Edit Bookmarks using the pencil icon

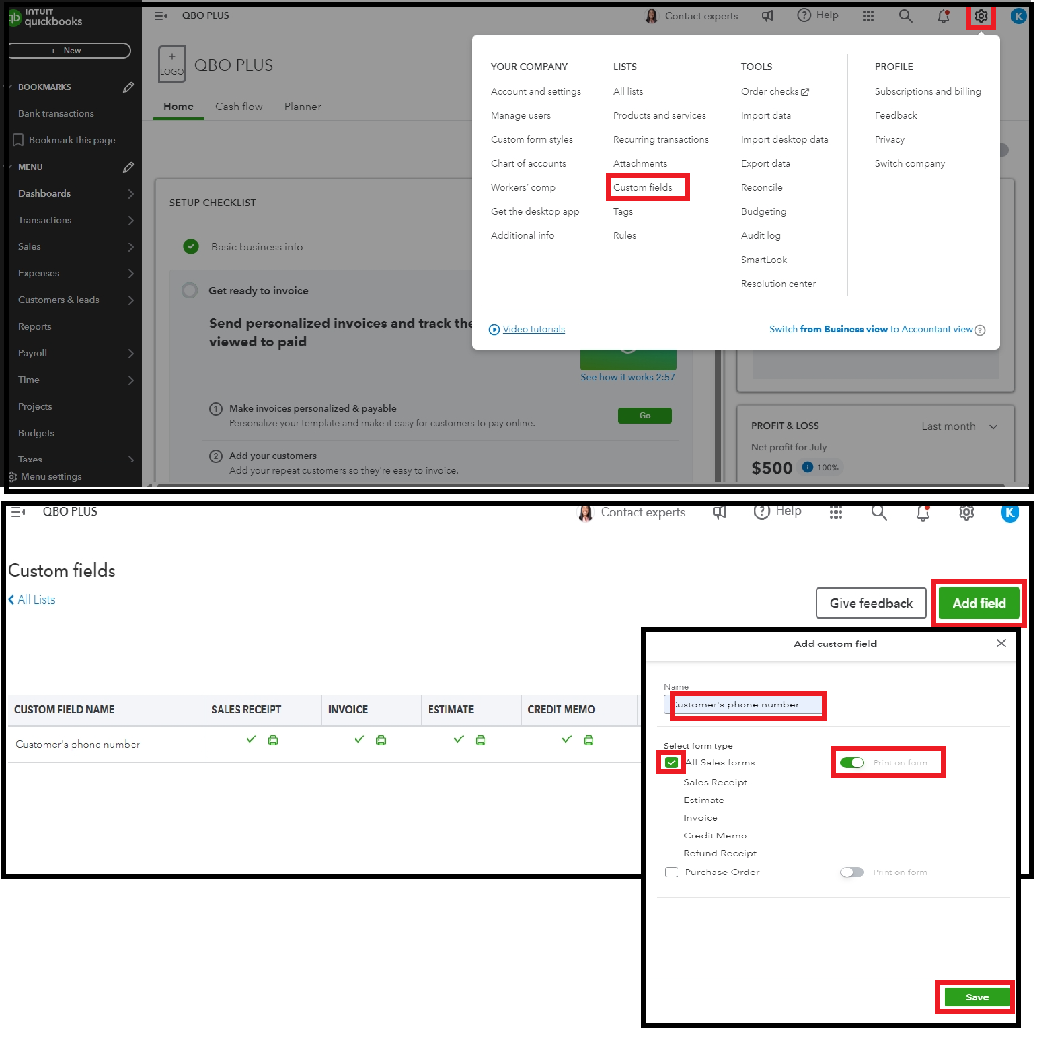coord(128,87)
